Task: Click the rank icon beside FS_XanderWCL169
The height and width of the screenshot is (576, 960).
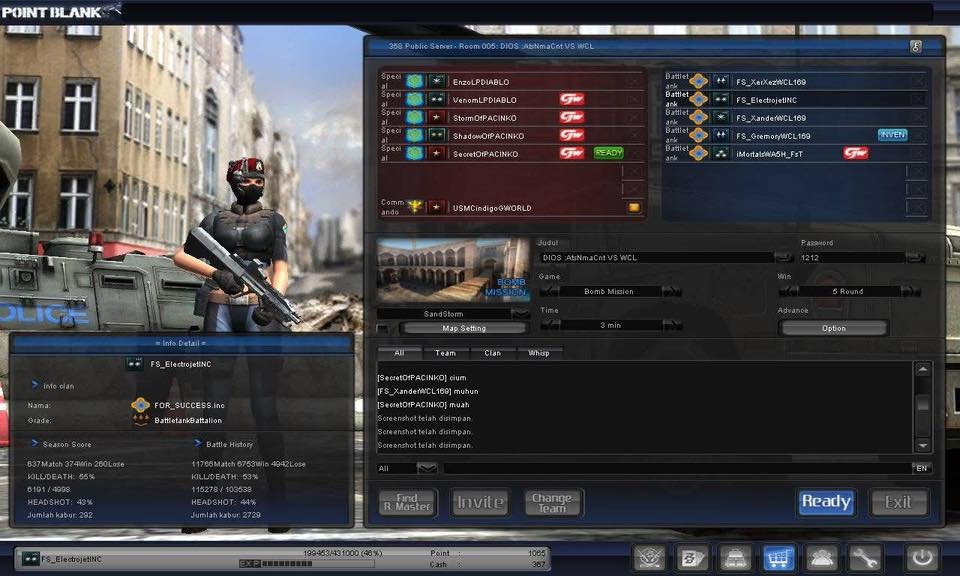Action: click(x=721, y=118)
